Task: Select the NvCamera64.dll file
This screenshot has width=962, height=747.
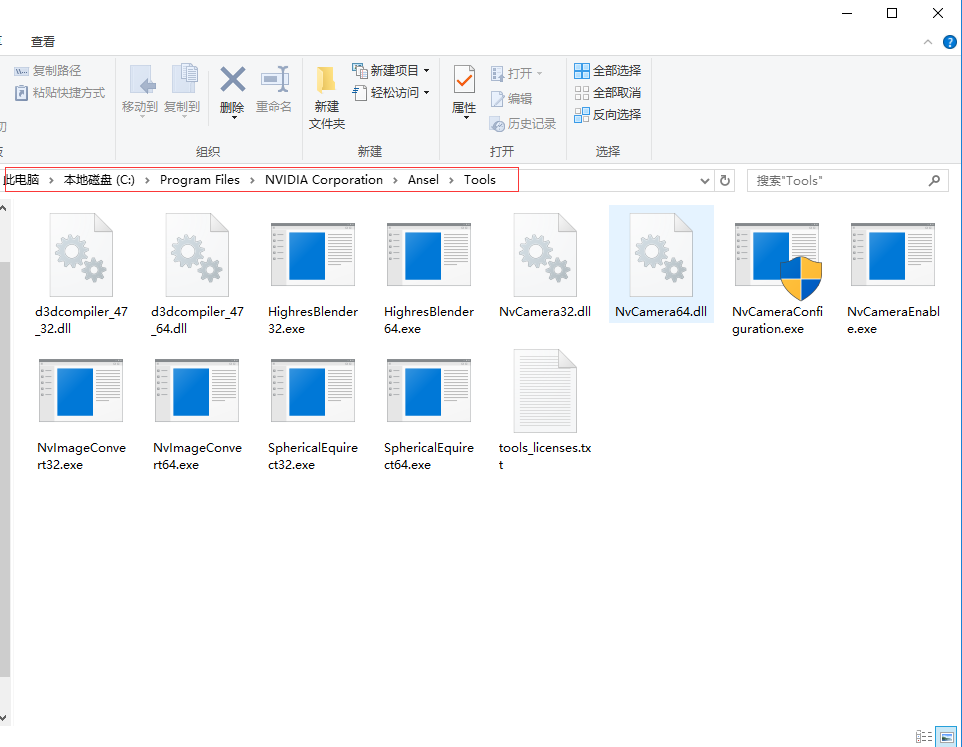Action: click(661, 264)
